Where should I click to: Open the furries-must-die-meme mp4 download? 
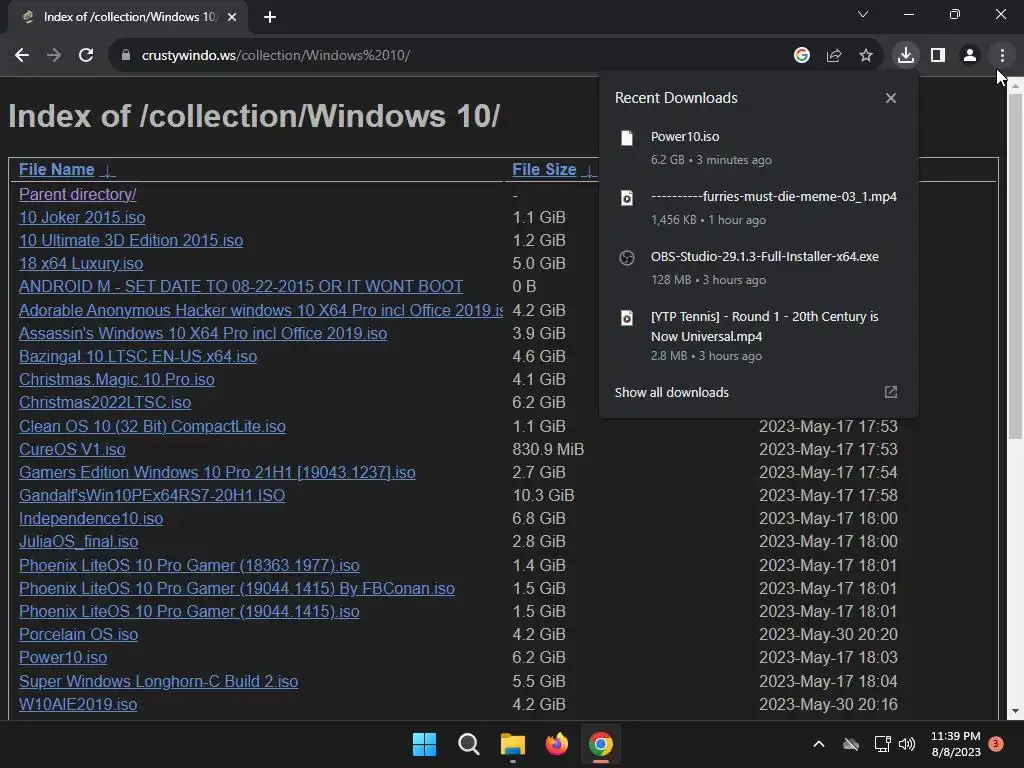[758, 208]
